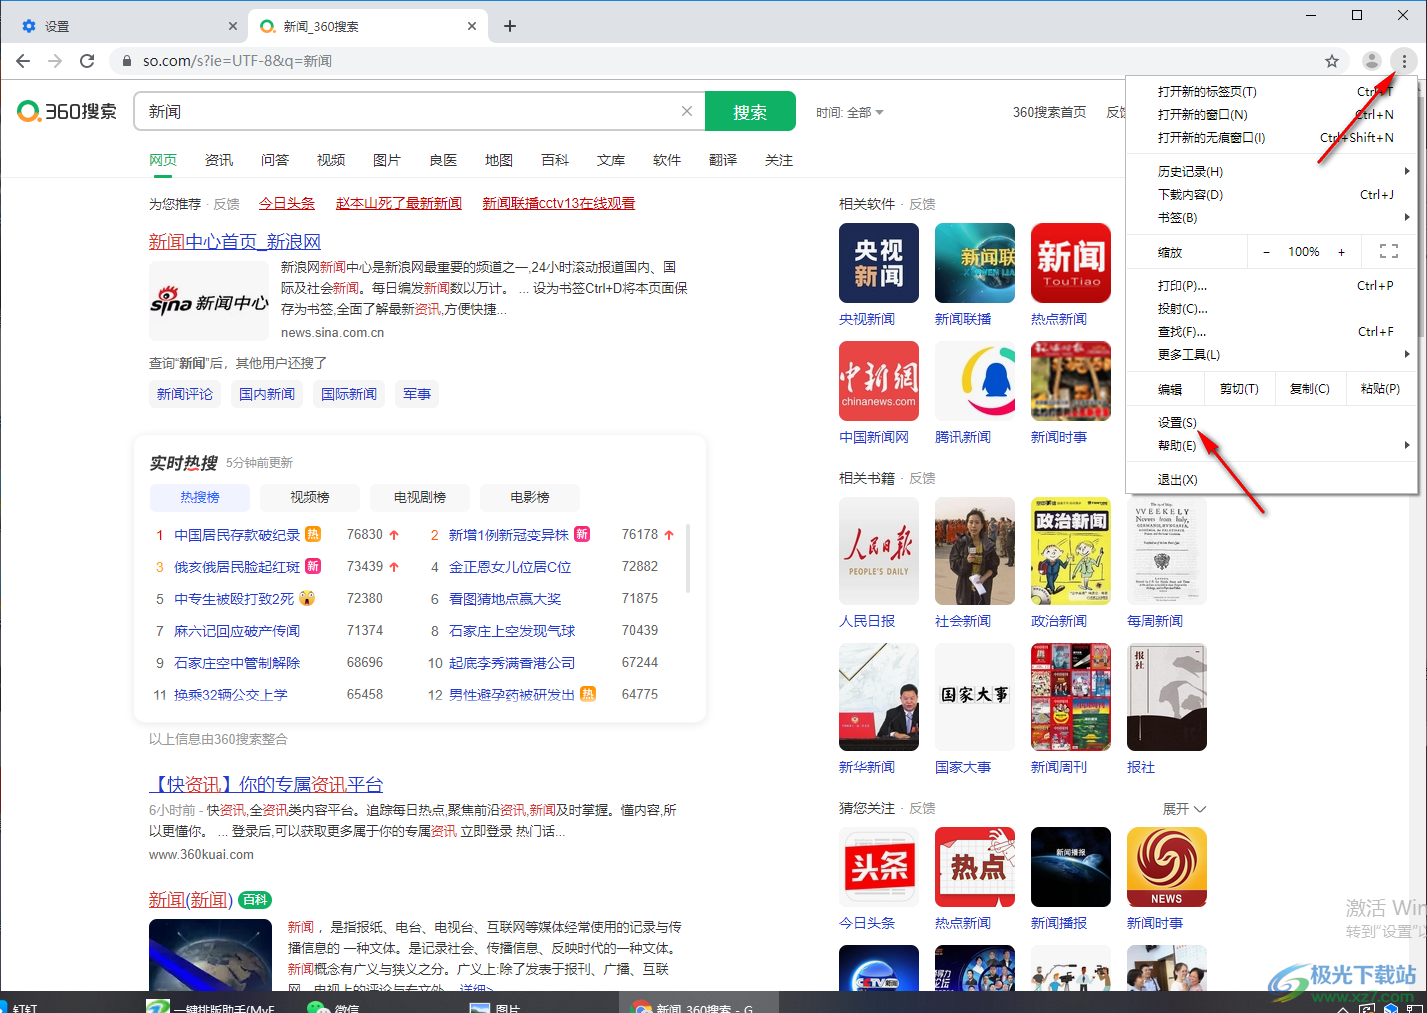Click 360搜索首页 link

(x=1049, y=112)
